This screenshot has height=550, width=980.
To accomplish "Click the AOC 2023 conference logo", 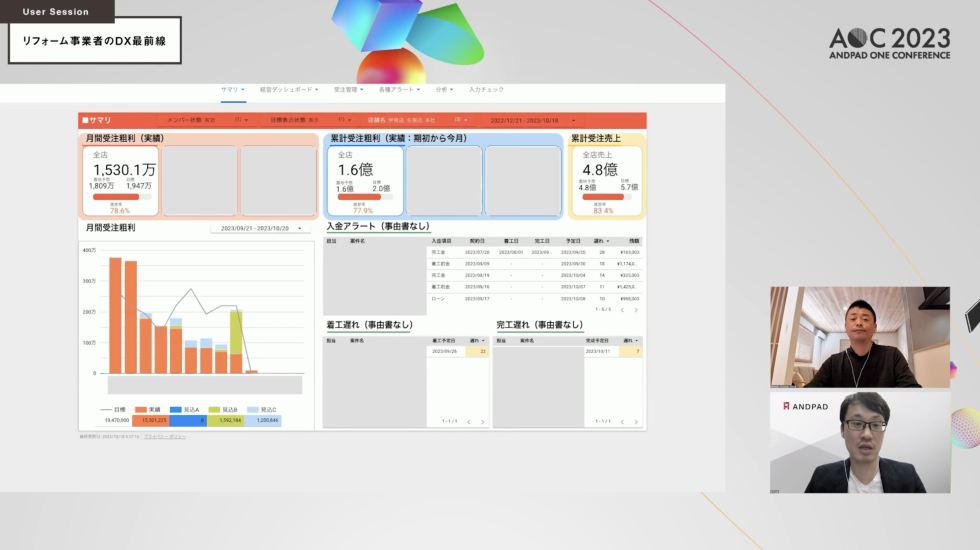I will tap(889, 43).
